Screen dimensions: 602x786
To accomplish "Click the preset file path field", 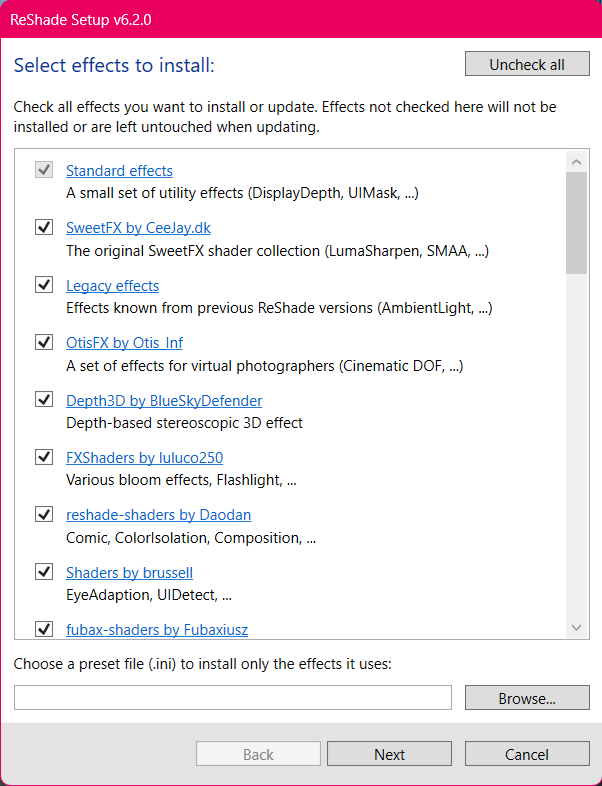I will pyautogui.click(x=233, y=698).
